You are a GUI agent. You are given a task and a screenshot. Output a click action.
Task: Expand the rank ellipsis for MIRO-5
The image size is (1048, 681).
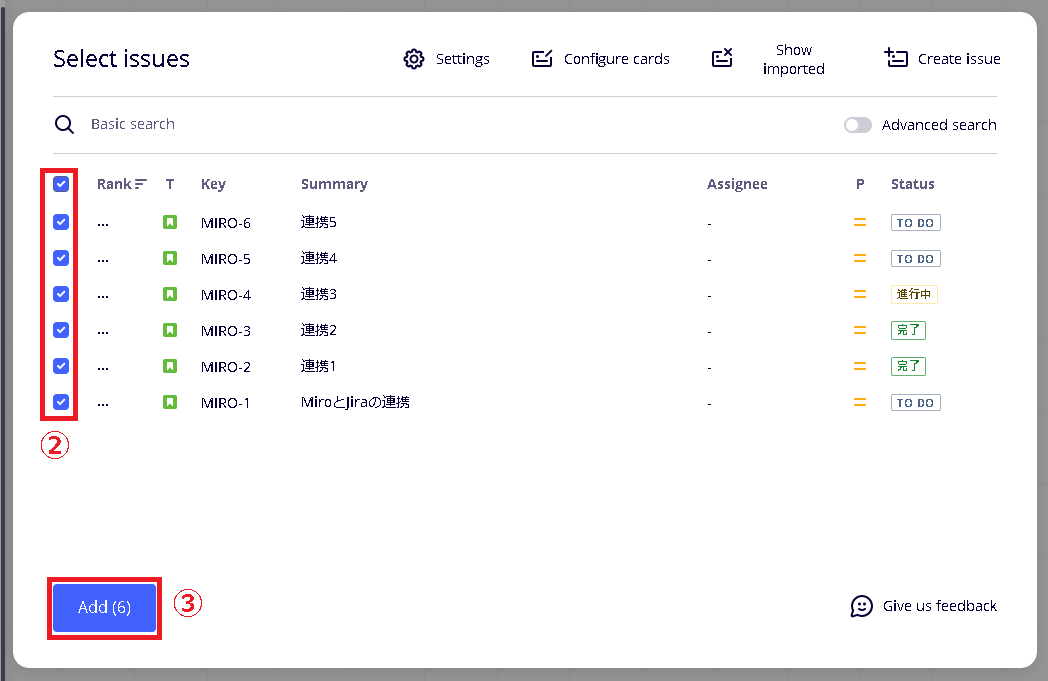[103, 259]
